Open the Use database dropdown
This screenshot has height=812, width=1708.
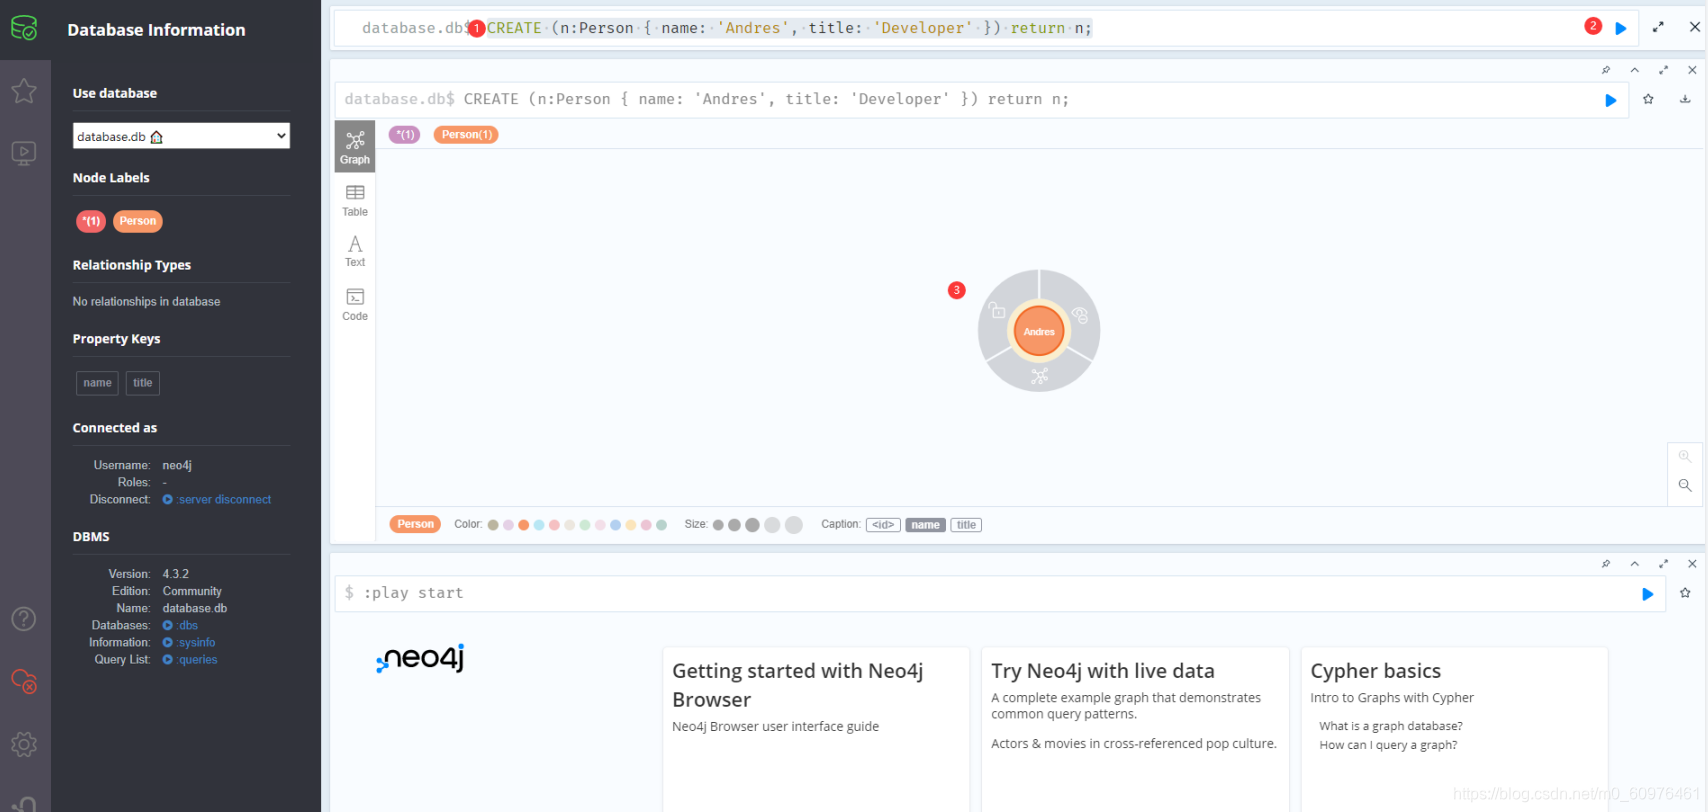point(181,136)
